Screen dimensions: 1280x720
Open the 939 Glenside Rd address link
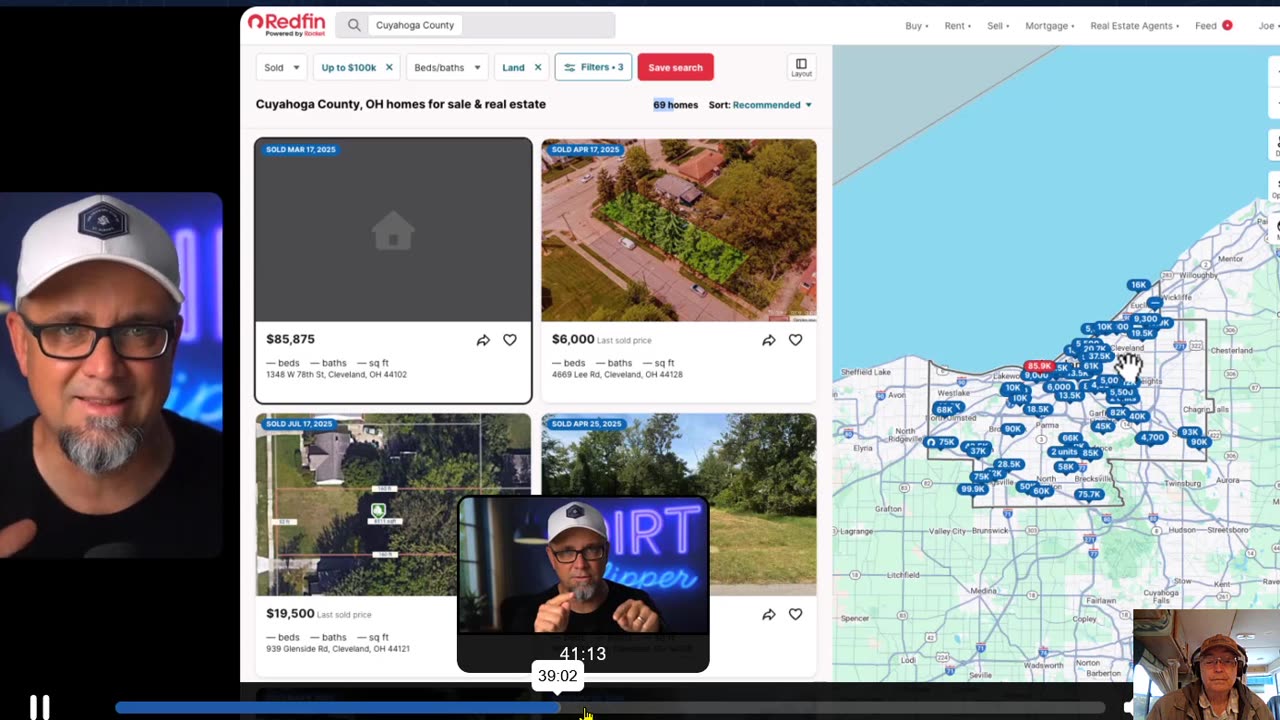338,649
